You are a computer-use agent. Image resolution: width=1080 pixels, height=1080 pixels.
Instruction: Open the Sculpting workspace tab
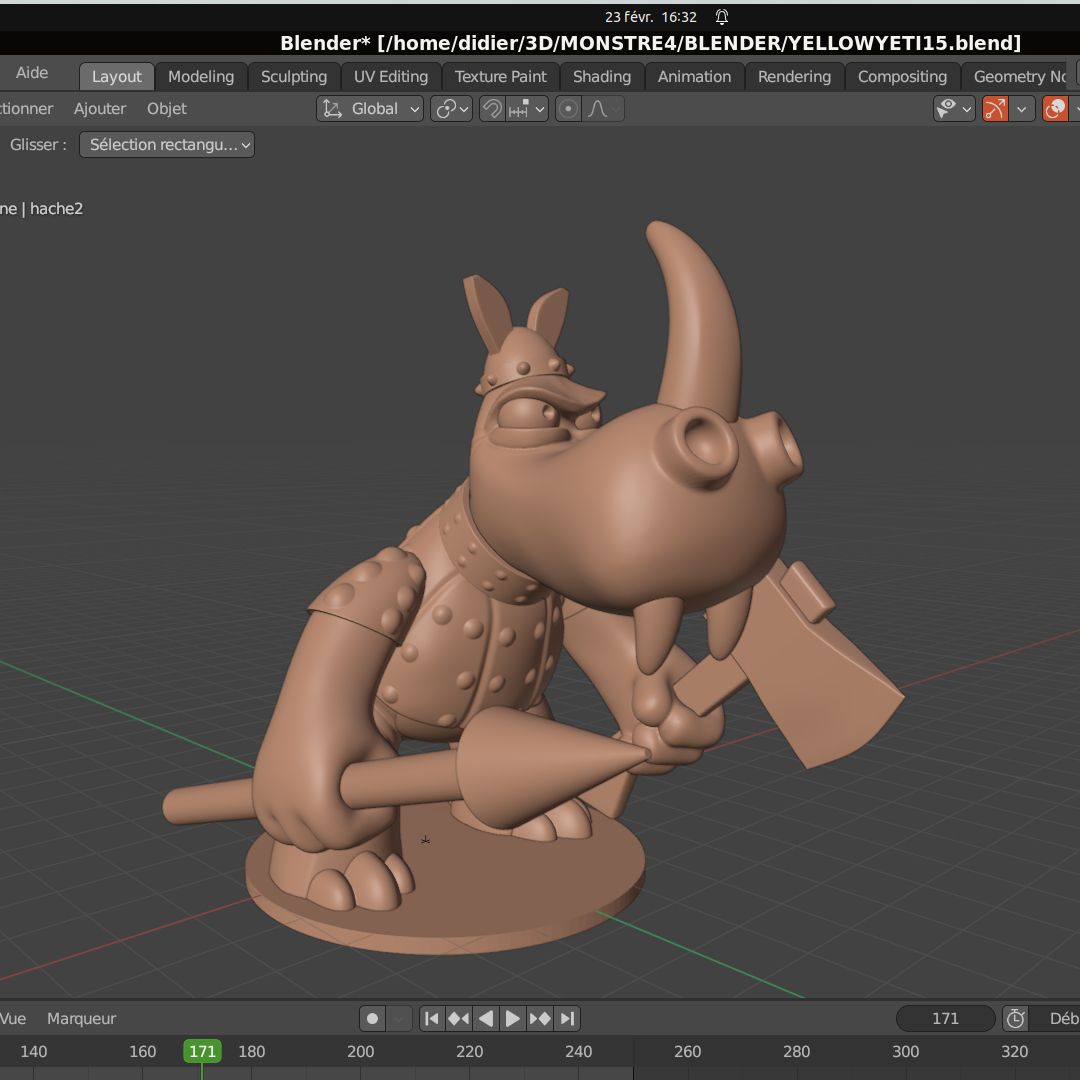(x=293, y=76)
